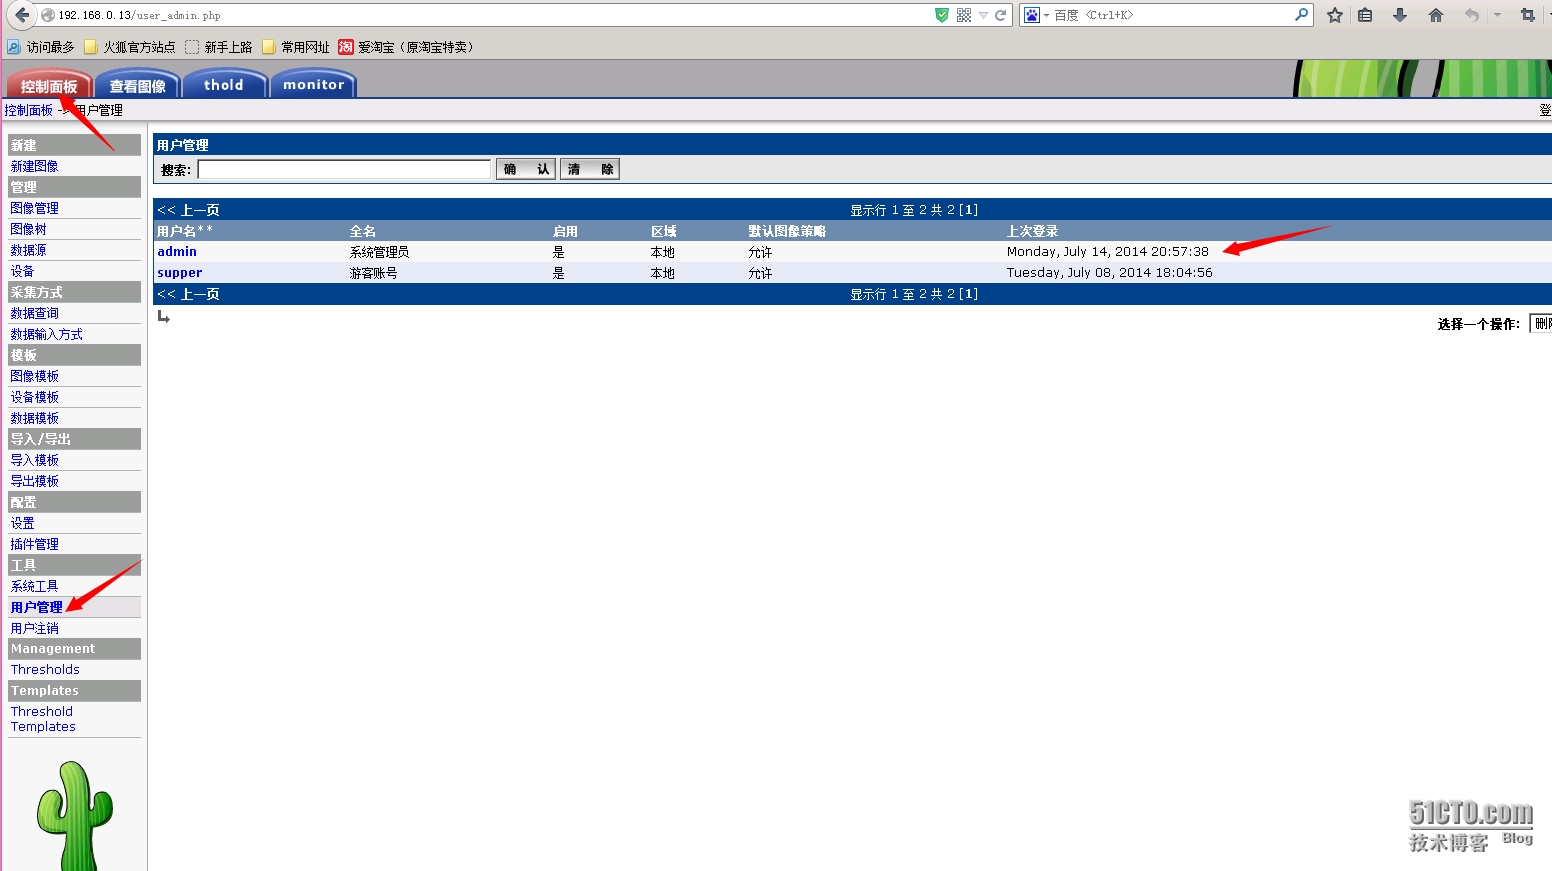Click the bottom << 上一页 pagination link
The image size is (1552, 871).
[188, 294]
